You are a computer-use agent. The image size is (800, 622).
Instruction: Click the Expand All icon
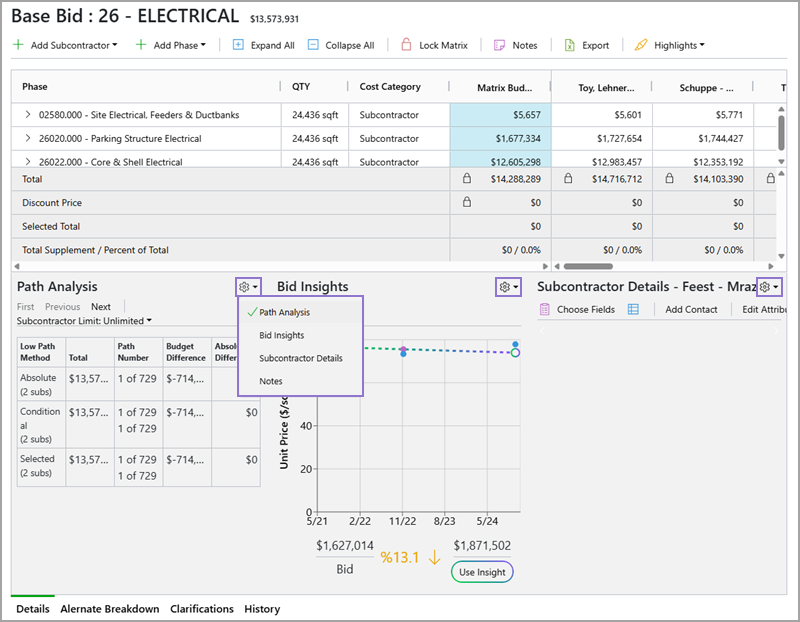[x=238, y=45]
